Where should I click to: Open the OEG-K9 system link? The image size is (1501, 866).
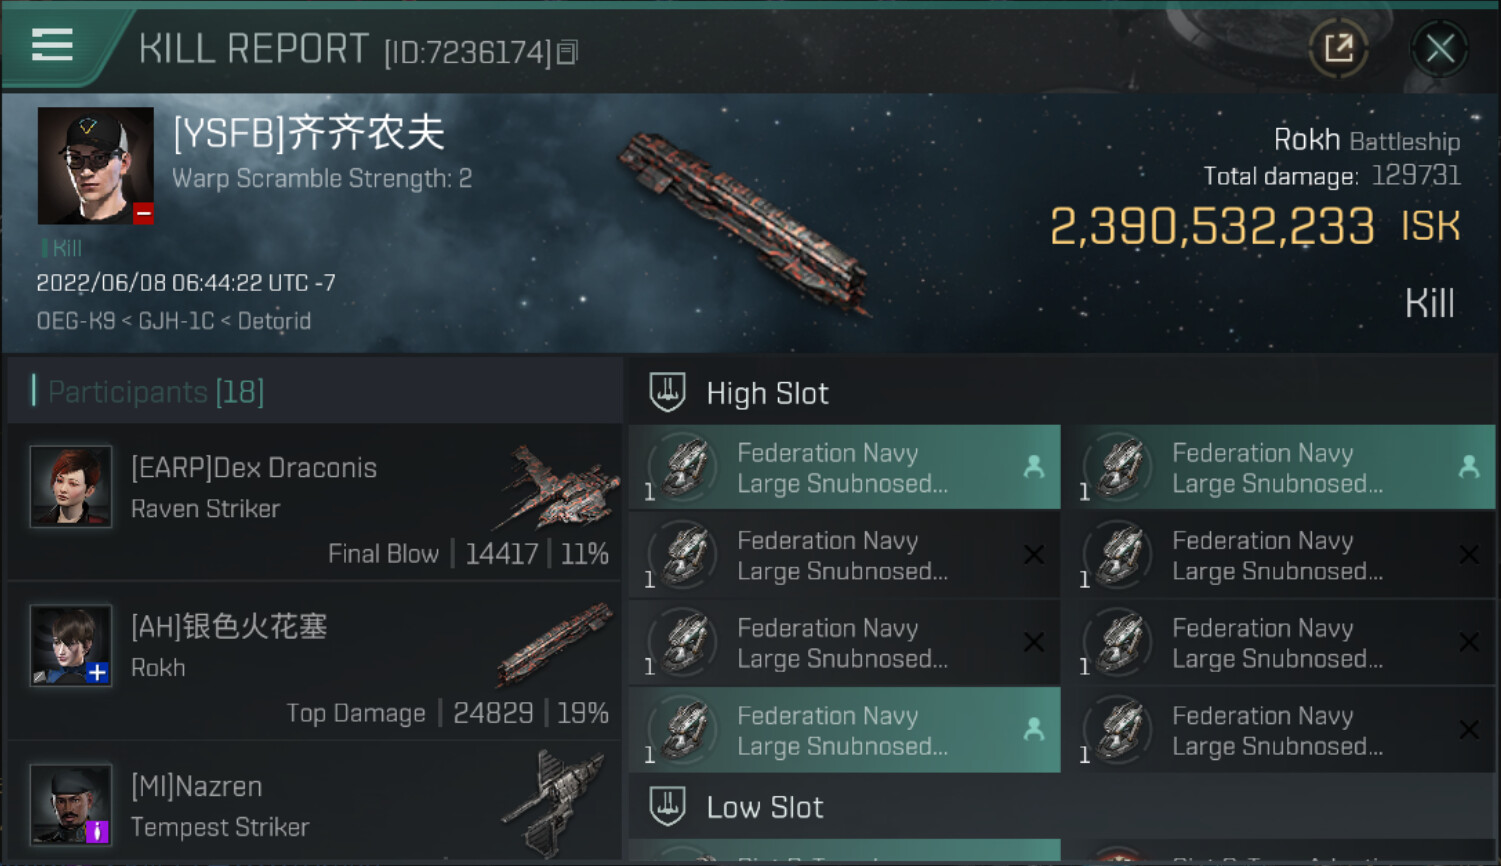76,321
